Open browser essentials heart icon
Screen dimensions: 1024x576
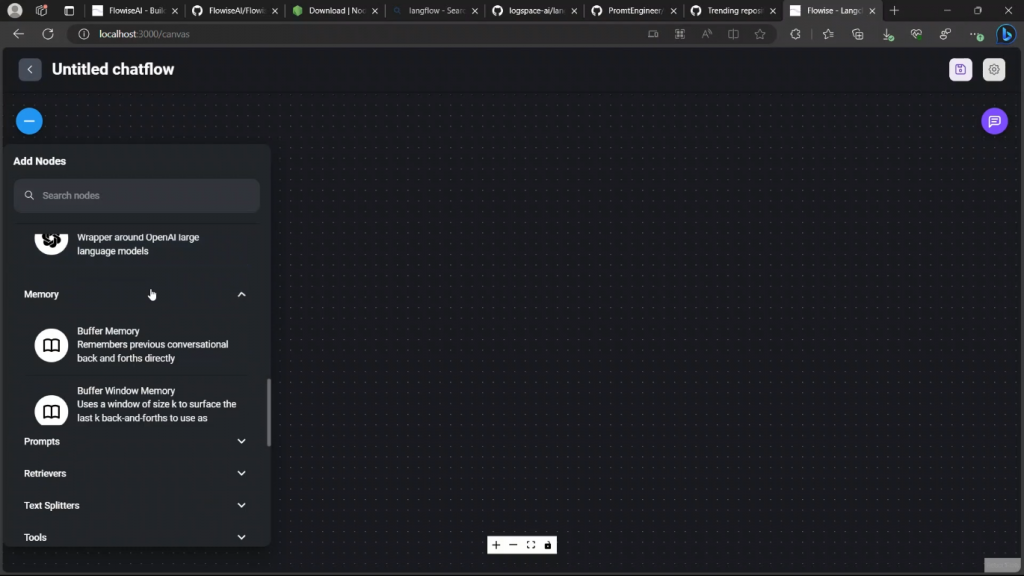[x=916, y=34]
